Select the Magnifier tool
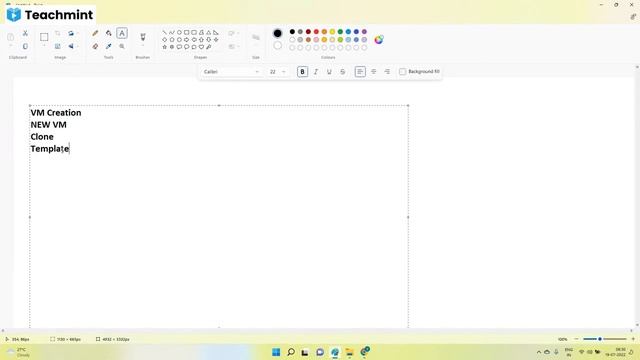Image resolution: width=640 pixels, height=360 pixels. point(122,47)
